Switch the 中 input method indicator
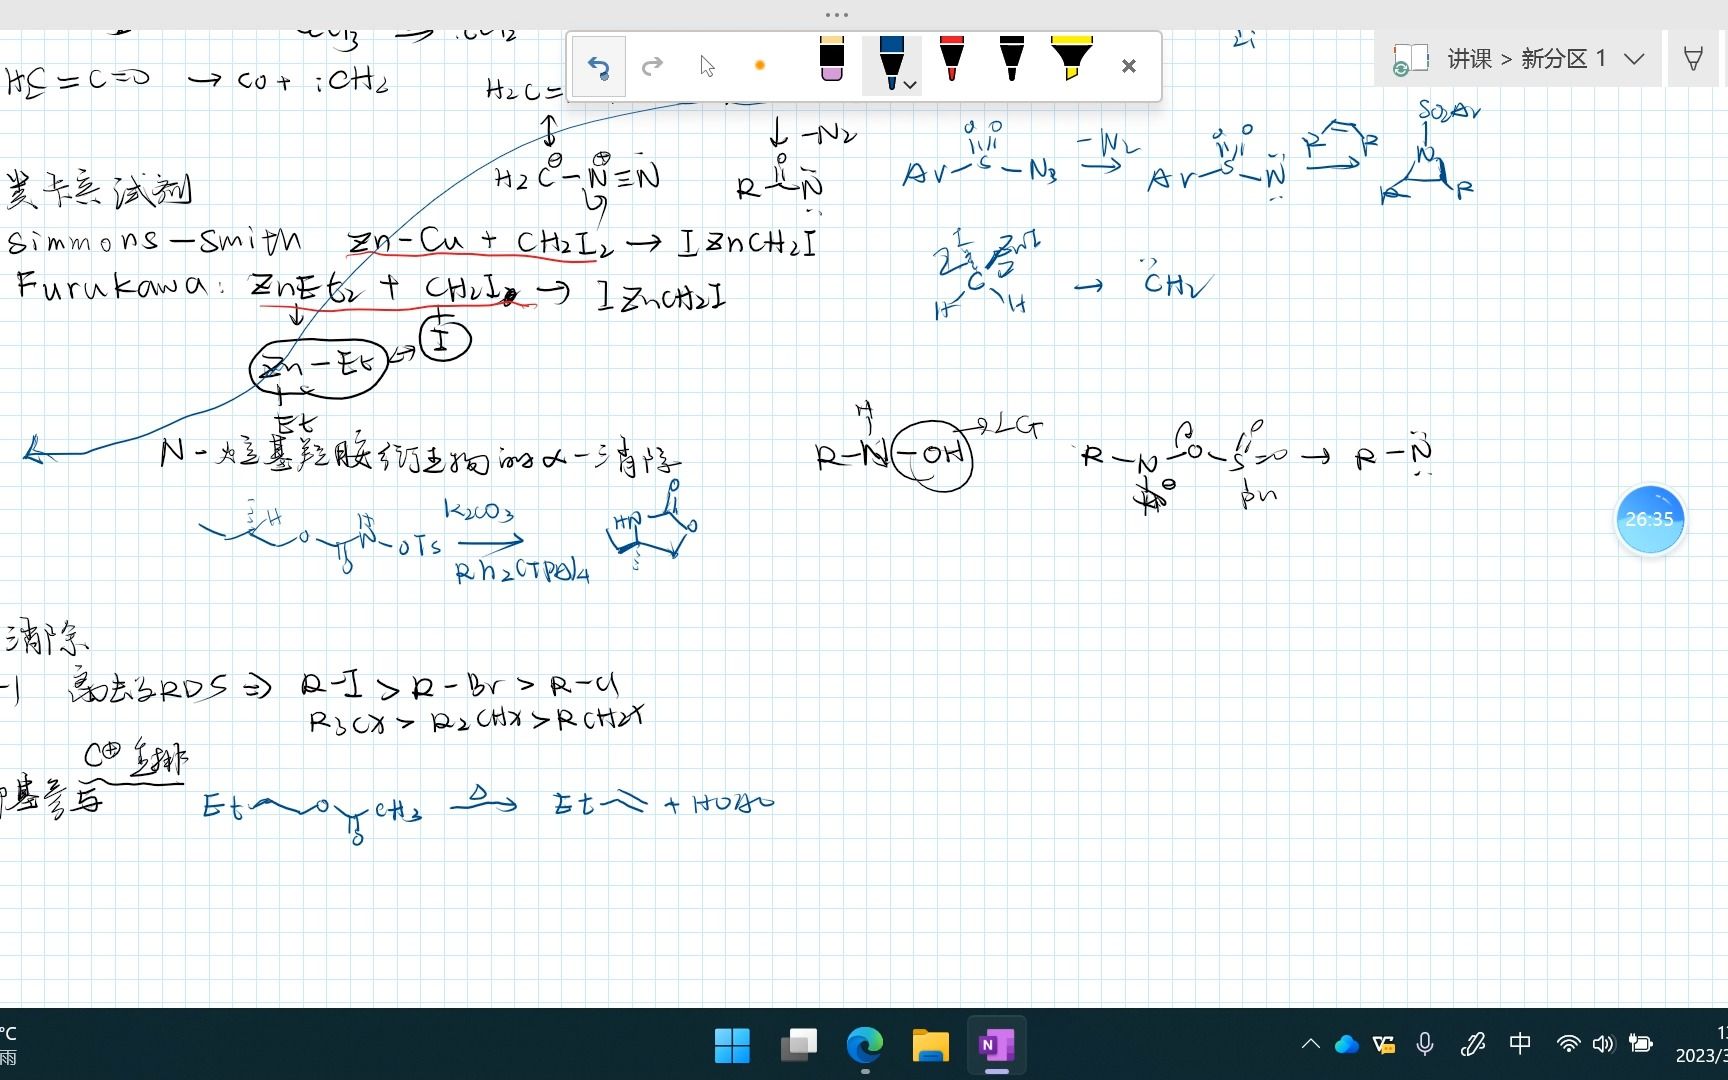The image size is (1728, 1080). pos(1520,1044)
